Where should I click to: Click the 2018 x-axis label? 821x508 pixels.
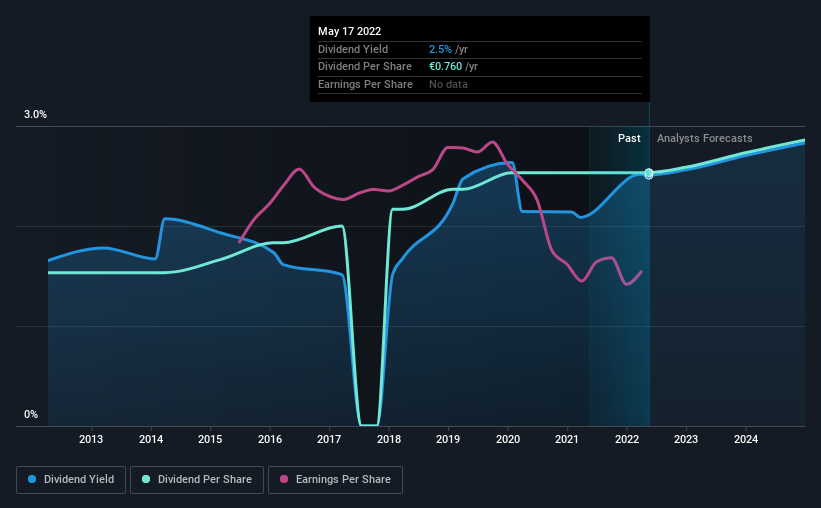point(389,439)
